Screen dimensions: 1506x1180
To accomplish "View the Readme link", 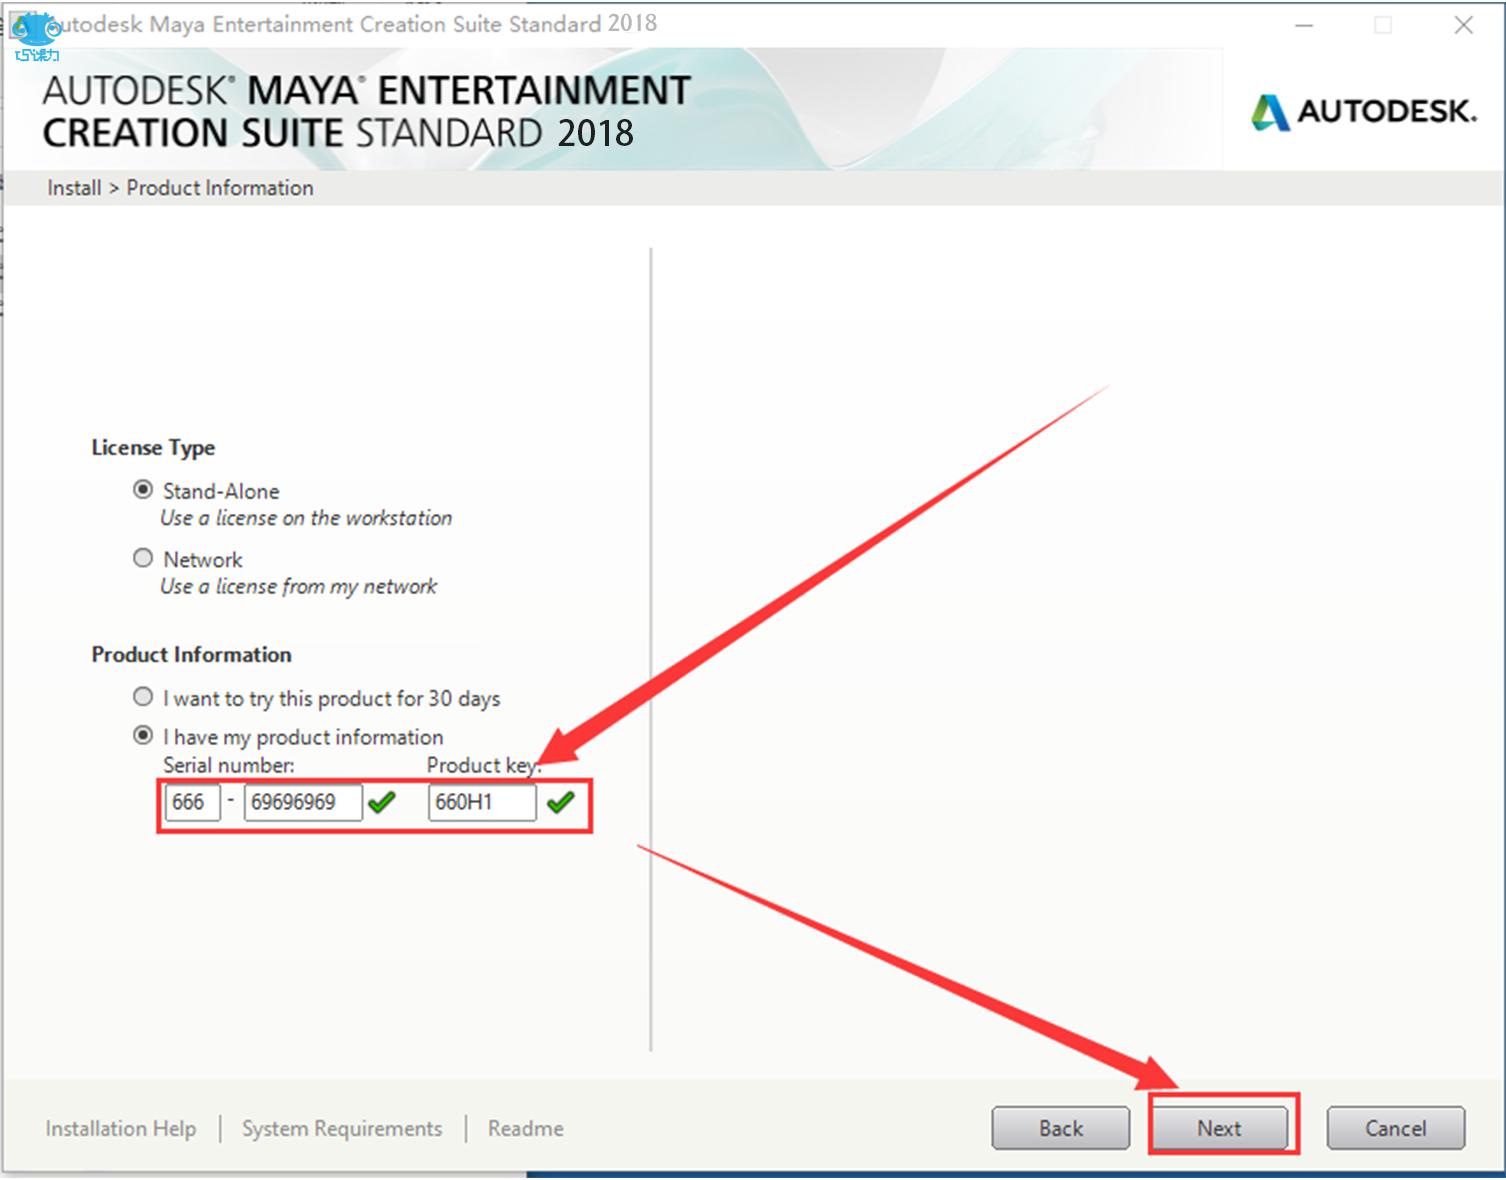I will 526,1128.
